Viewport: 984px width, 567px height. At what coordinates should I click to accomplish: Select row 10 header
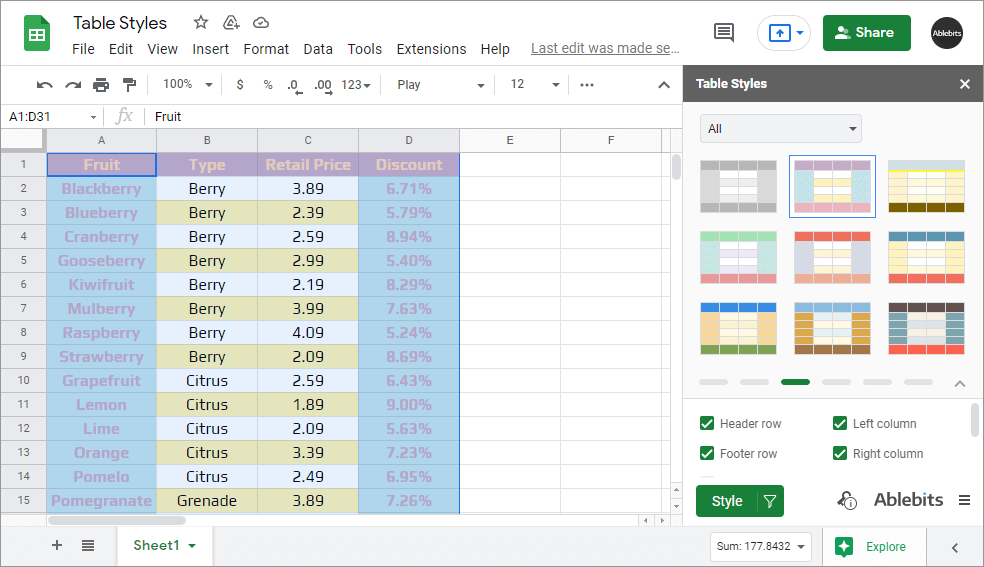point(23,380)
